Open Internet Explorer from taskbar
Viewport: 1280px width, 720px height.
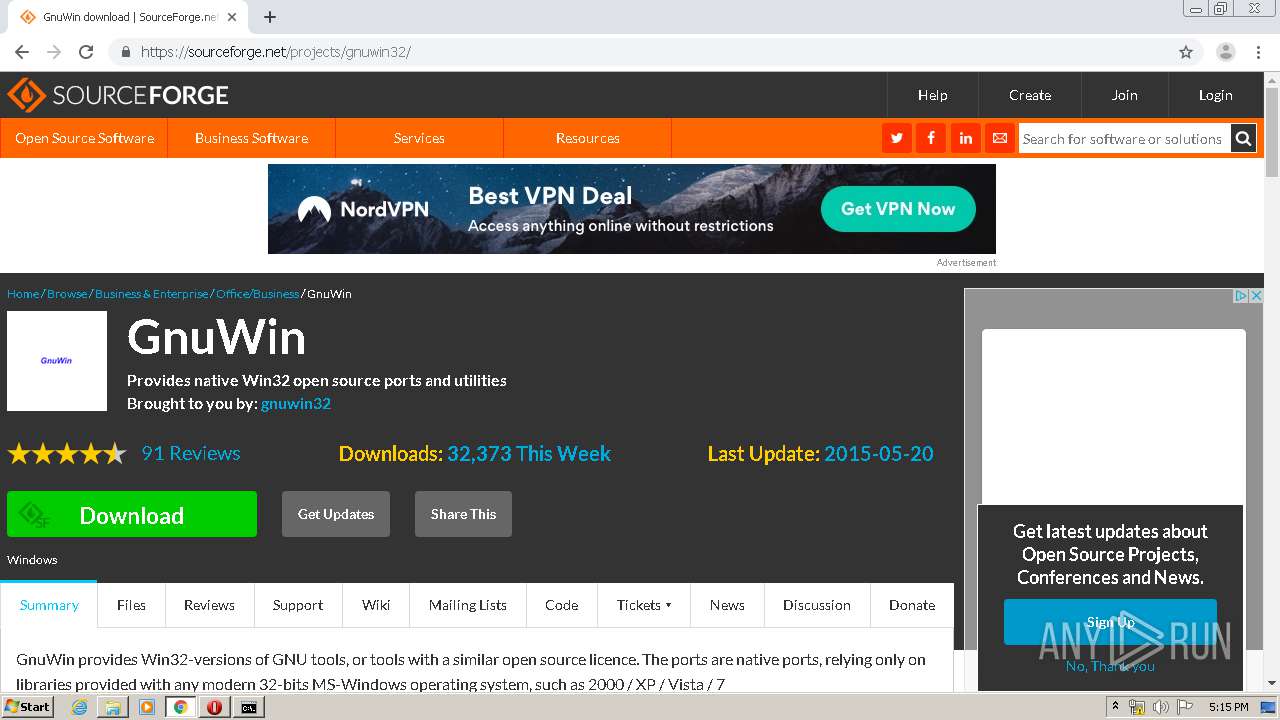(x=79, y=707)
